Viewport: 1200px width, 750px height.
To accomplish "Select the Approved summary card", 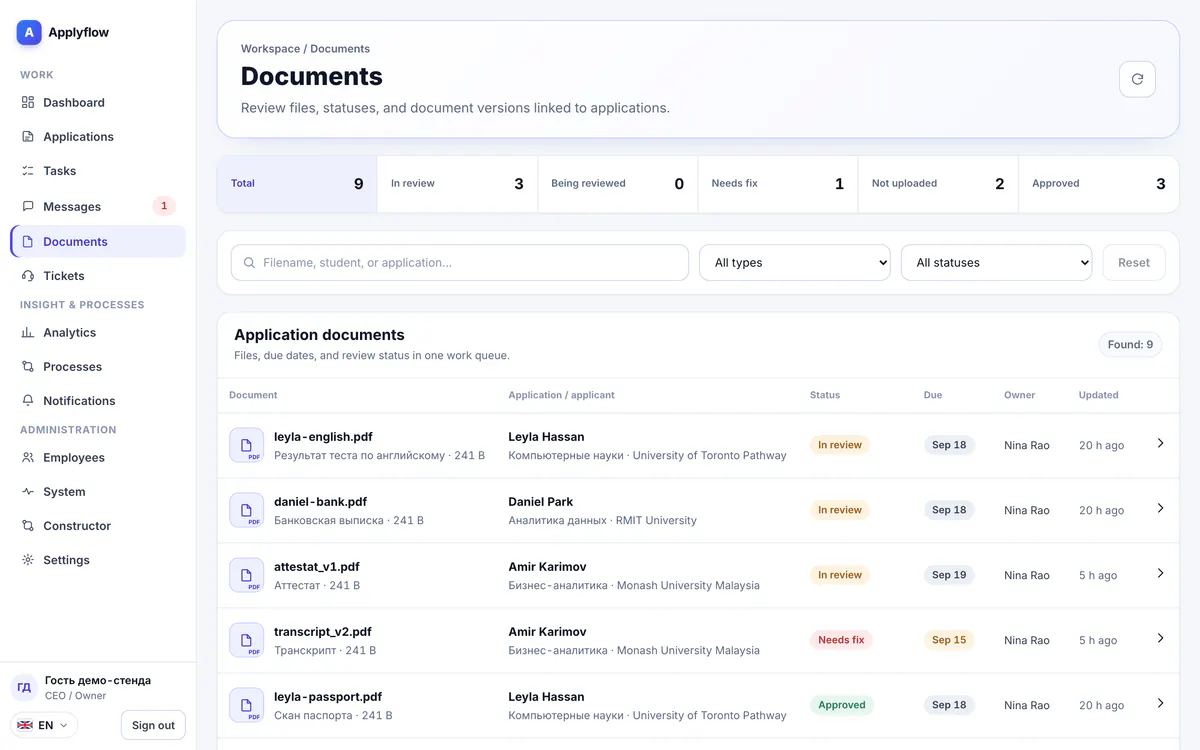I will 1098,184.
